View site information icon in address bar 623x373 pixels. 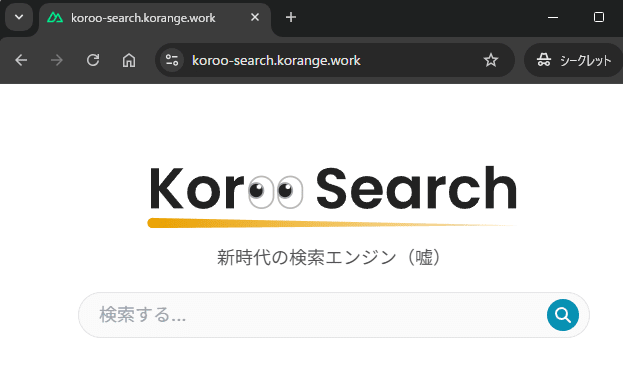pyautogui.click(x=172, y=60)
